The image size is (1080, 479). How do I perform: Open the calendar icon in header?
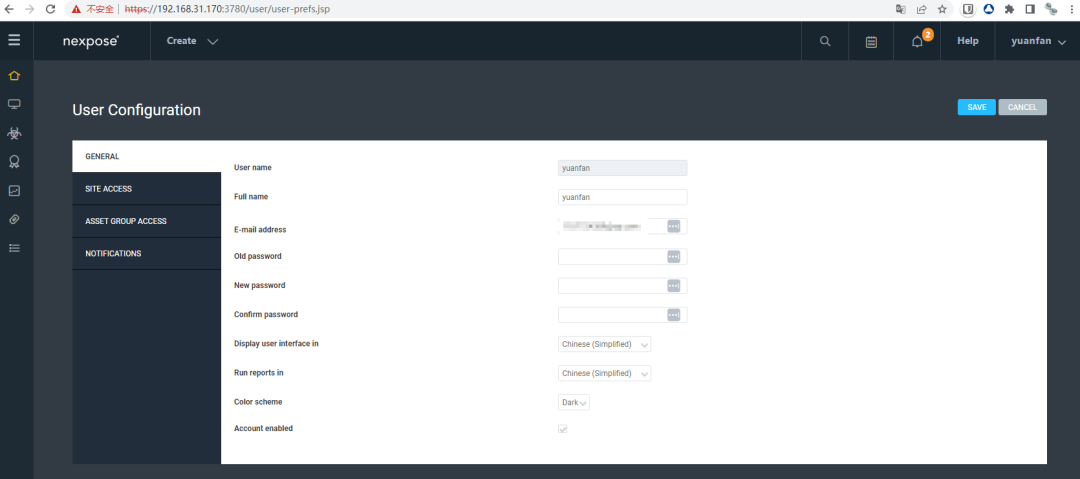[871, 41]
